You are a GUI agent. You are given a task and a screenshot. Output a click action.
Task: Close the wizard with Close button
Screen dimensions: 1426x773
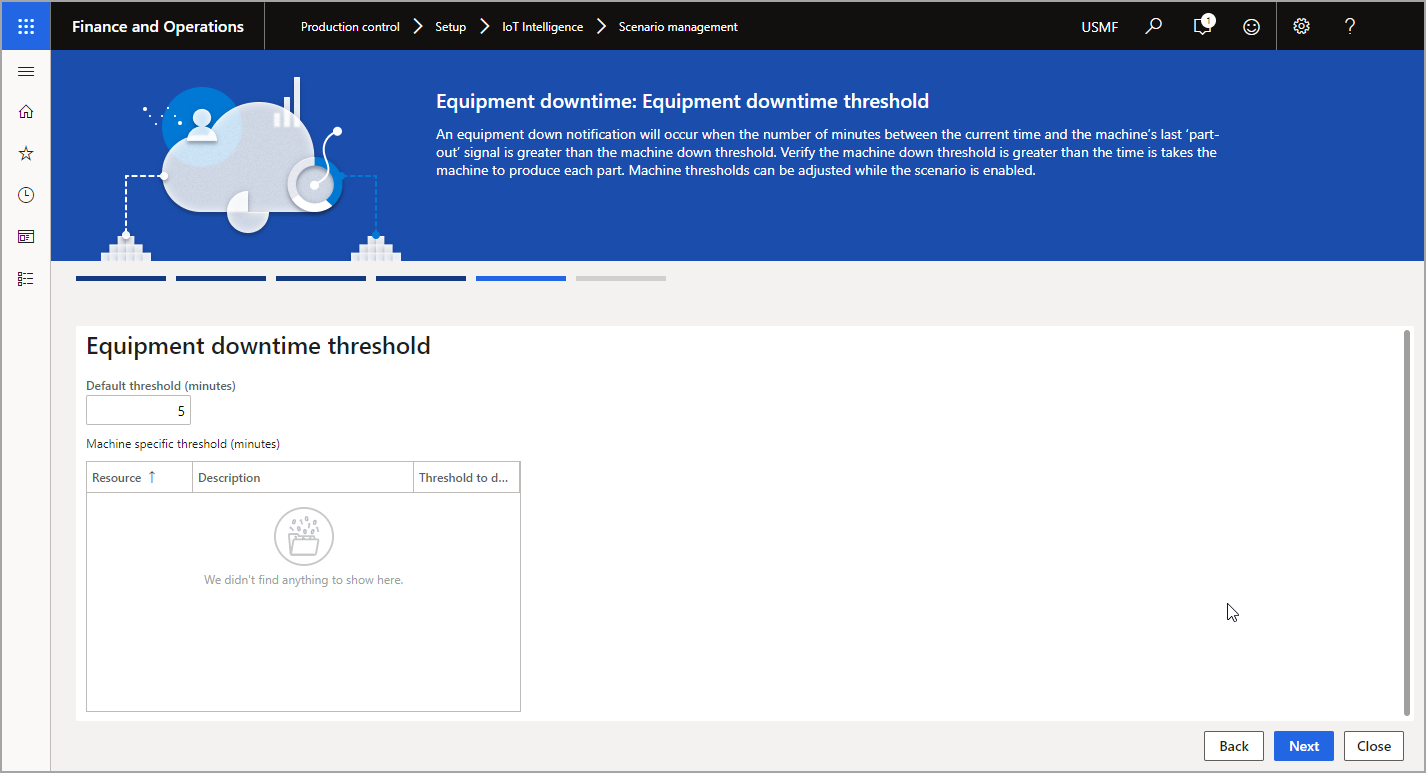(x=1374, y=746)
